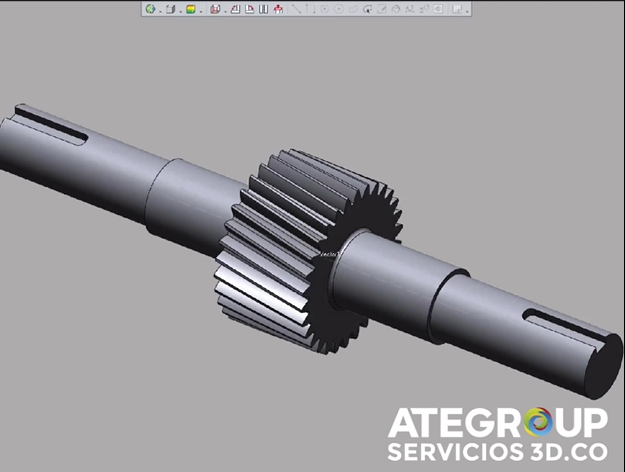Click the lasso selection tool icon
Image resolution: width=625 pixels, height=472 pixels.
(367, 9)
